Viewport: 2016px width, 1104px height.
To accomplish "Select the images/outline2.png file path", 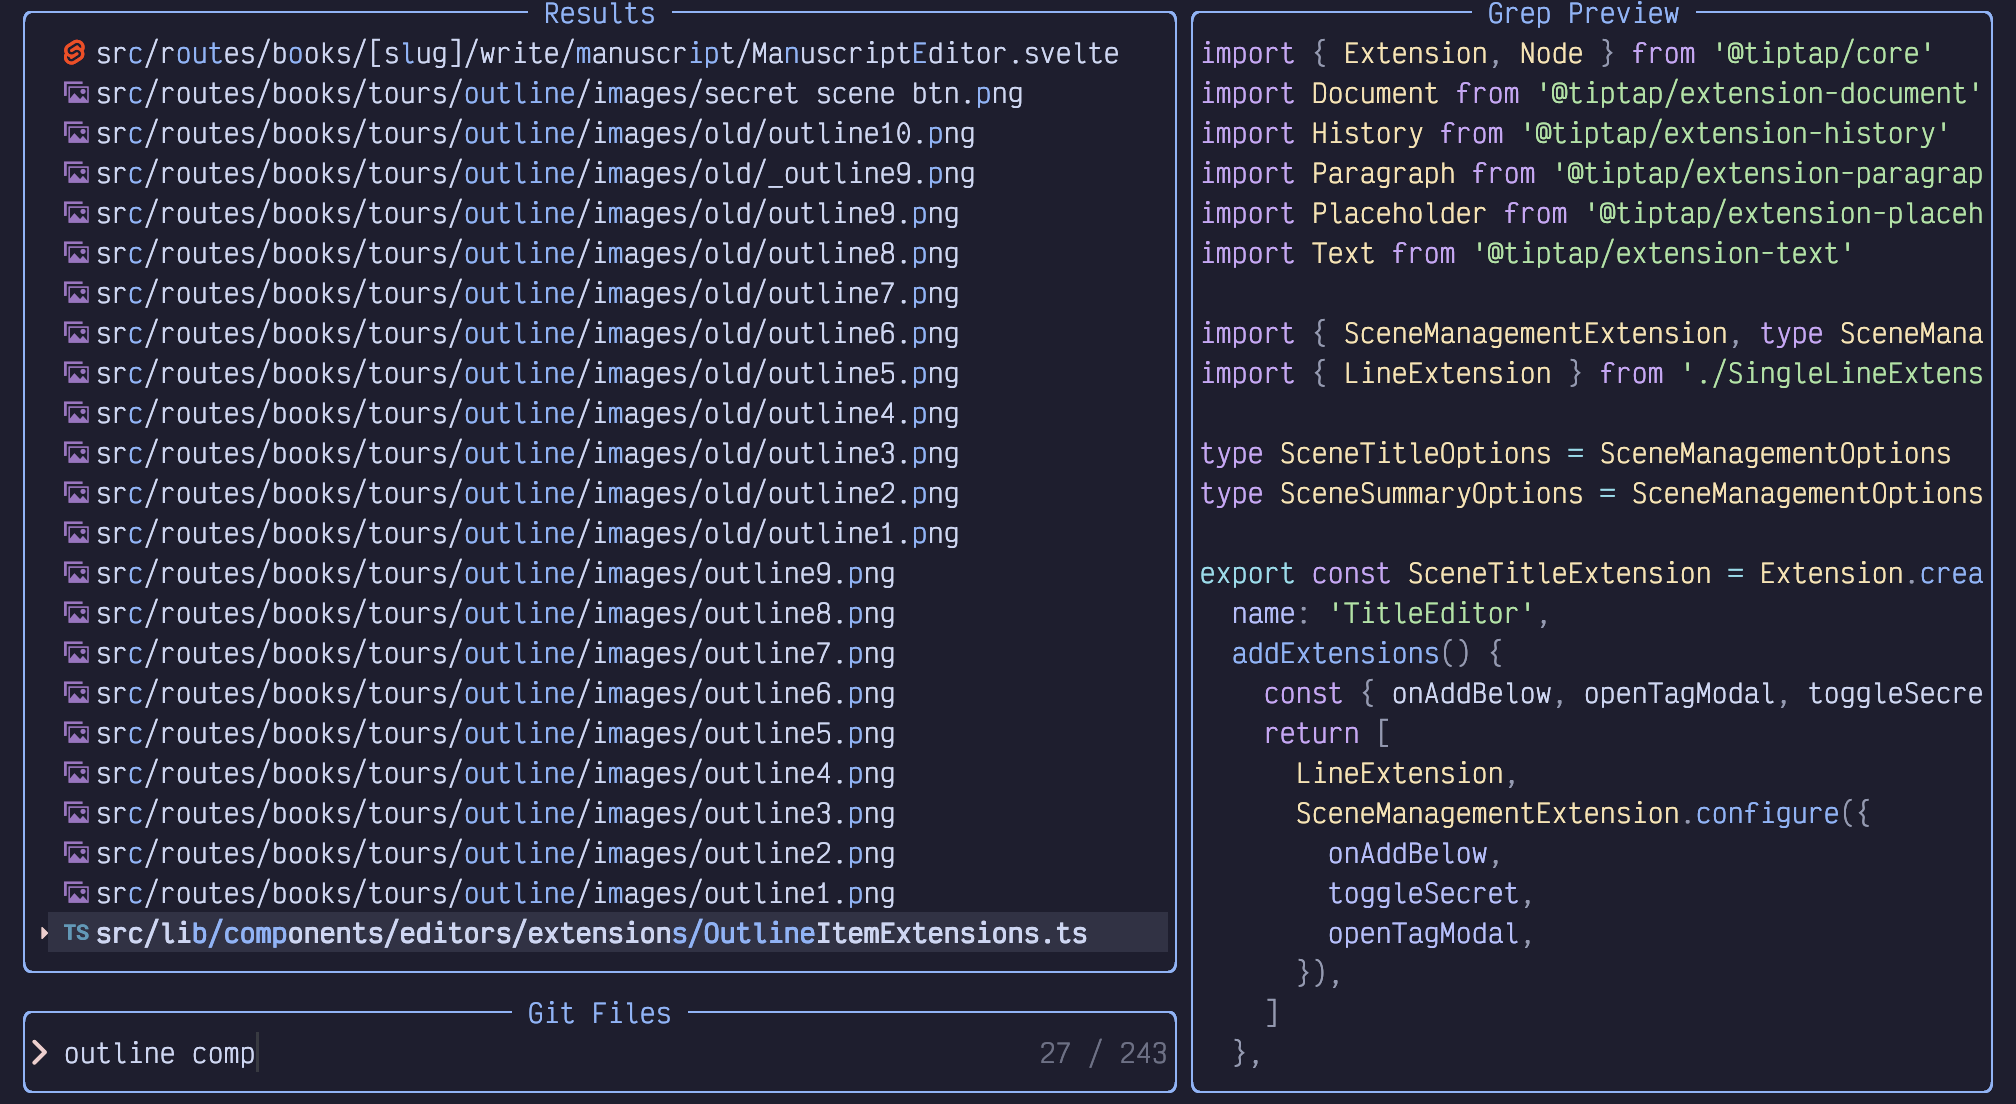I will click(495, 853).
